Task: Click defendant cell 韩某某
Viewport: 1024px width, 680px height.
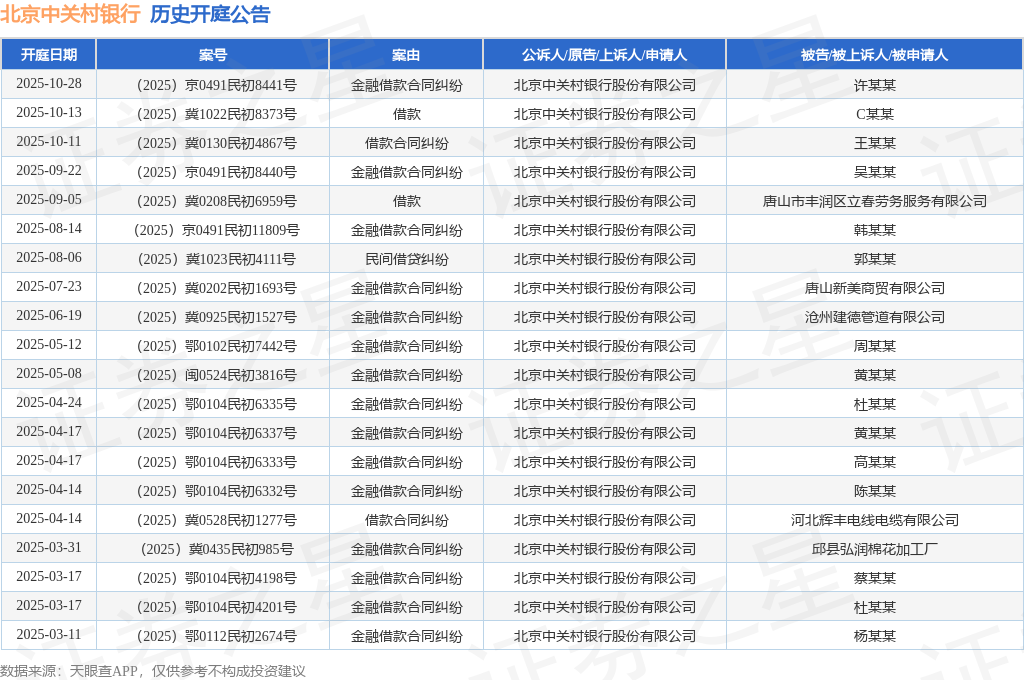Action: tap(874, 230)
